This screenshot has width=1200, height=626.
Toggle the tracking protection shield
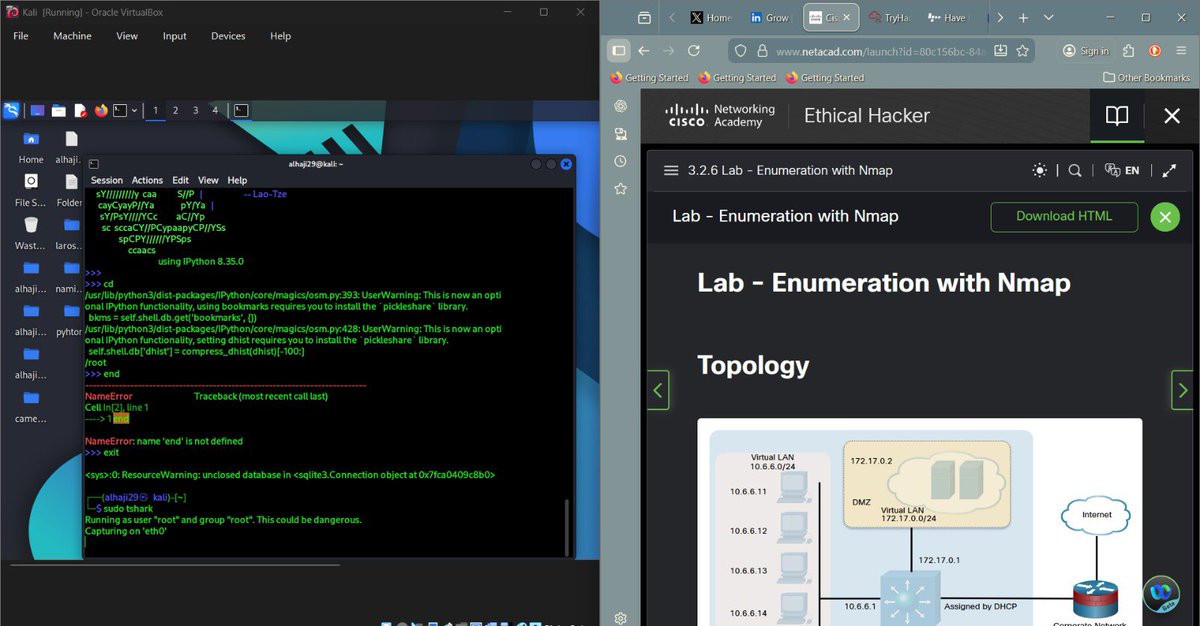point(740,50)
